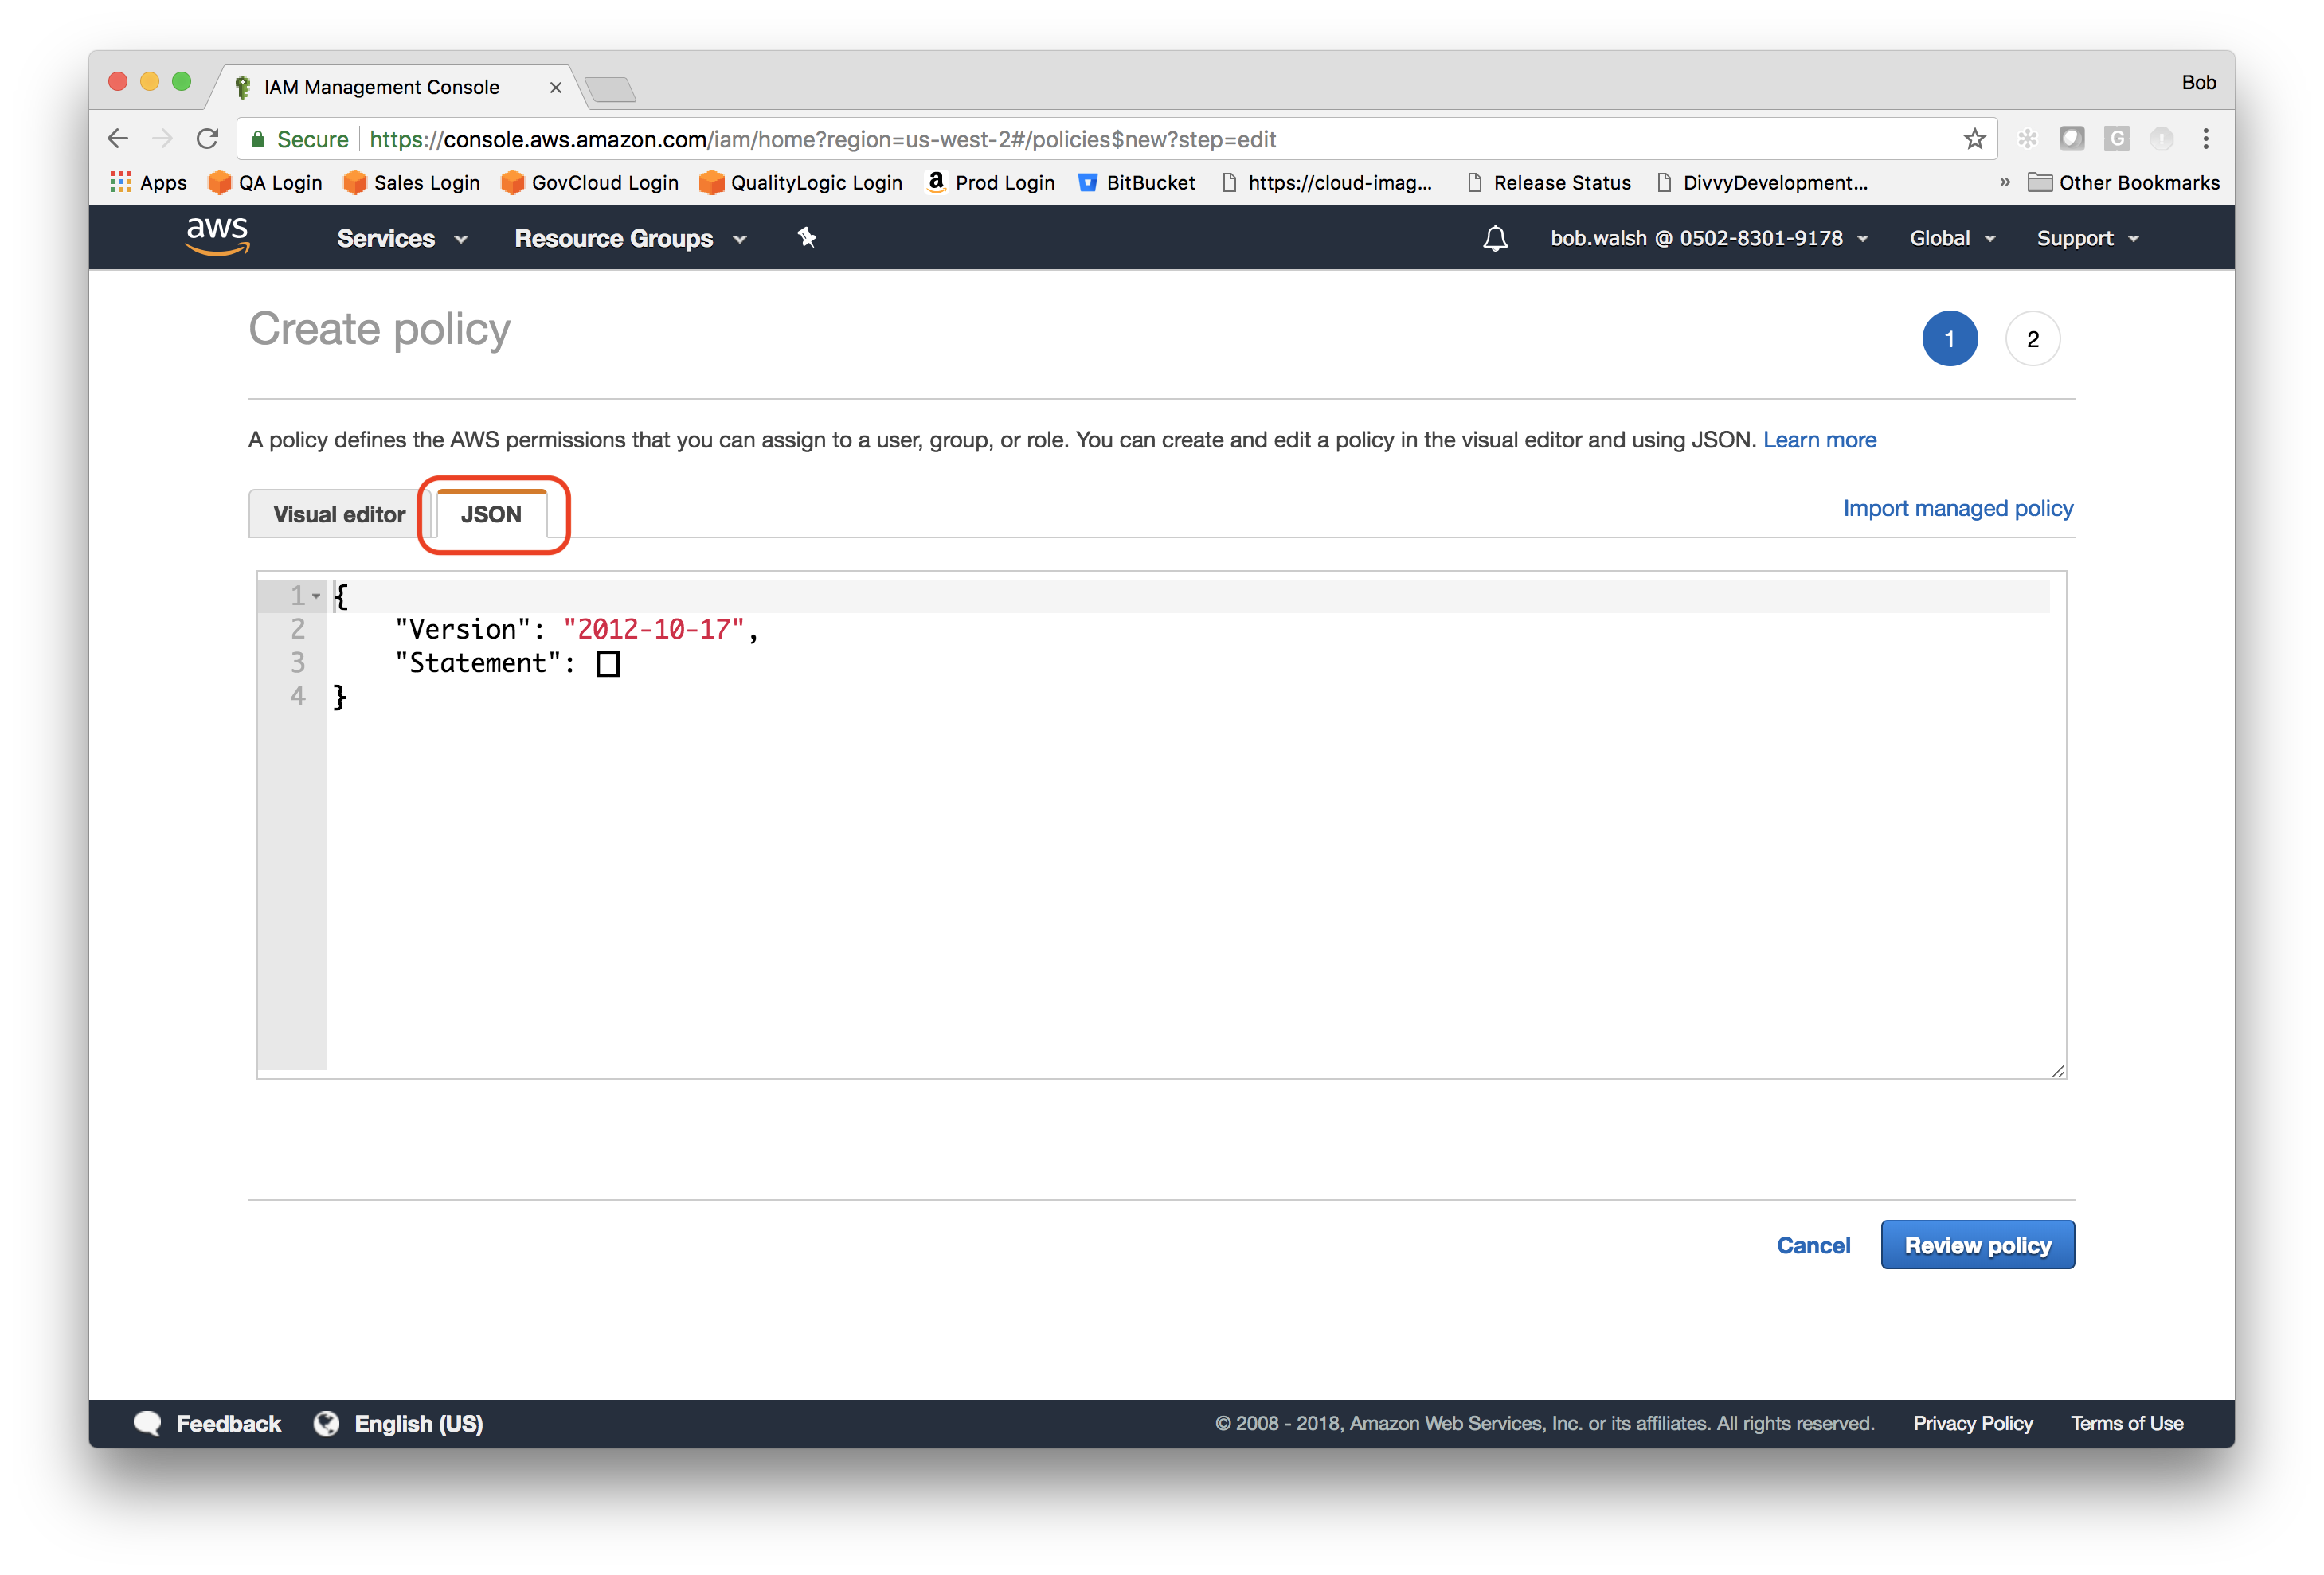The width and height of the screenshot is (2324, 1575).
Task: Open the QA Login bookmark
Action: (265, 182)
